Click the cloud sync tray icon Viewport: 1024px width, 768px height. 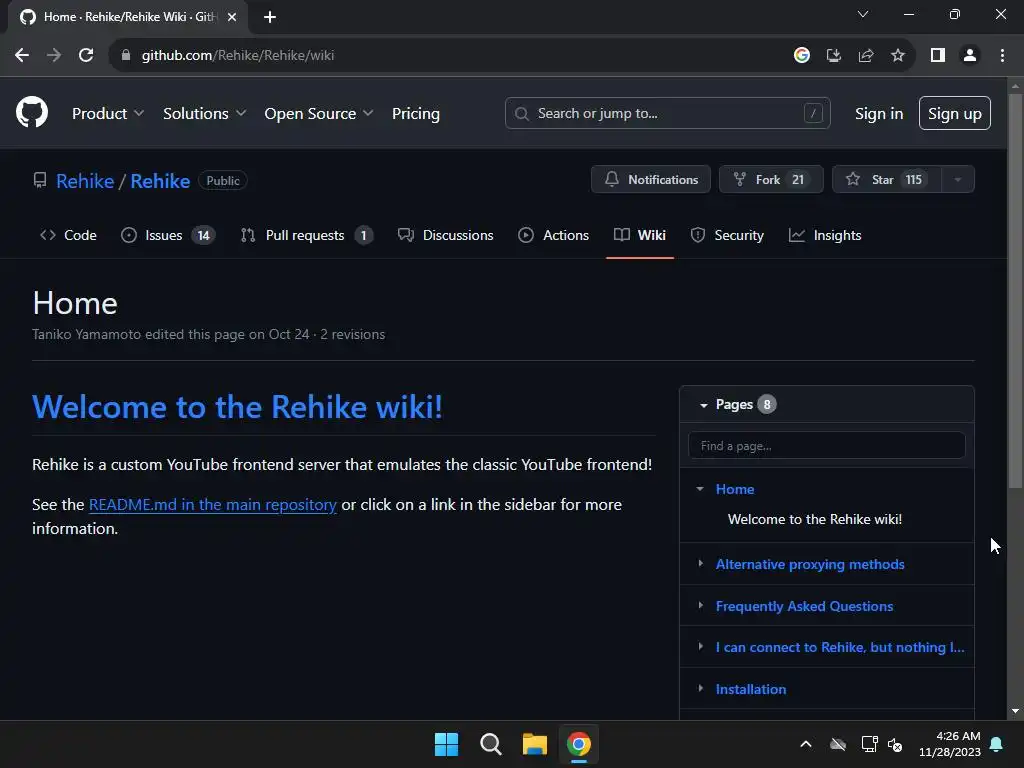tap(838, 744)
